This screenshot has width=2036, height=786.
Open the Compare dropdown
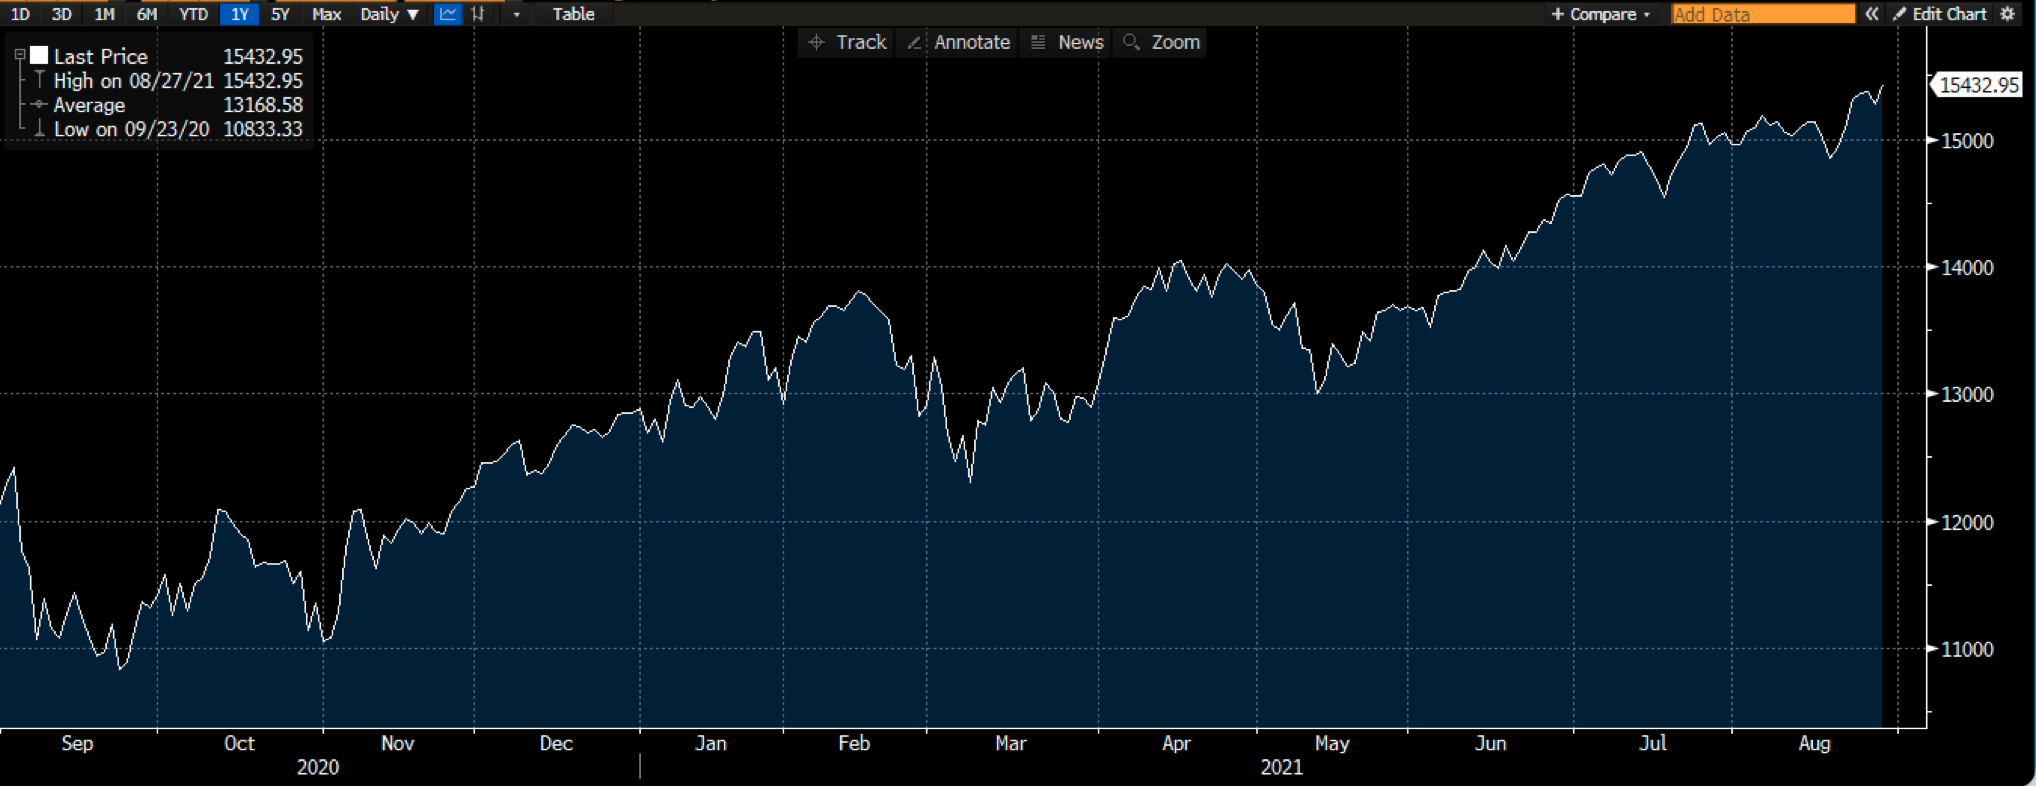coord(1600,14)
